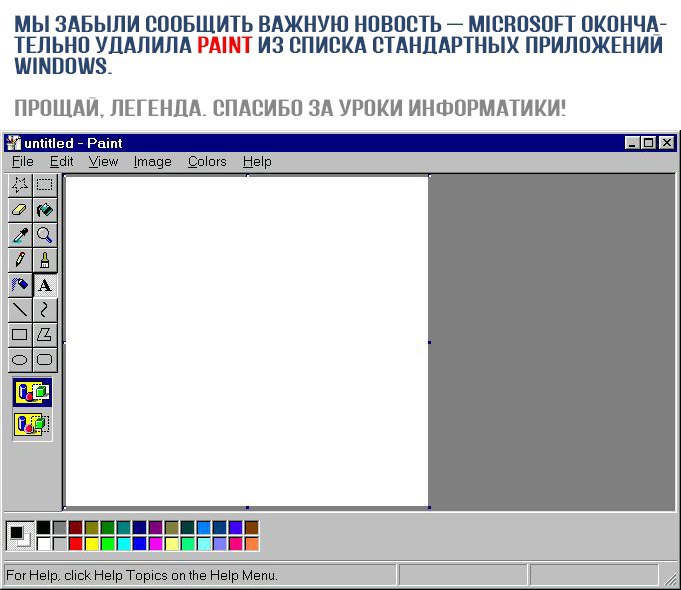Image resolution: width=681 pixels, height=590 pixels.
Task: Choose the white palette swatch
Action: [43, 544]
